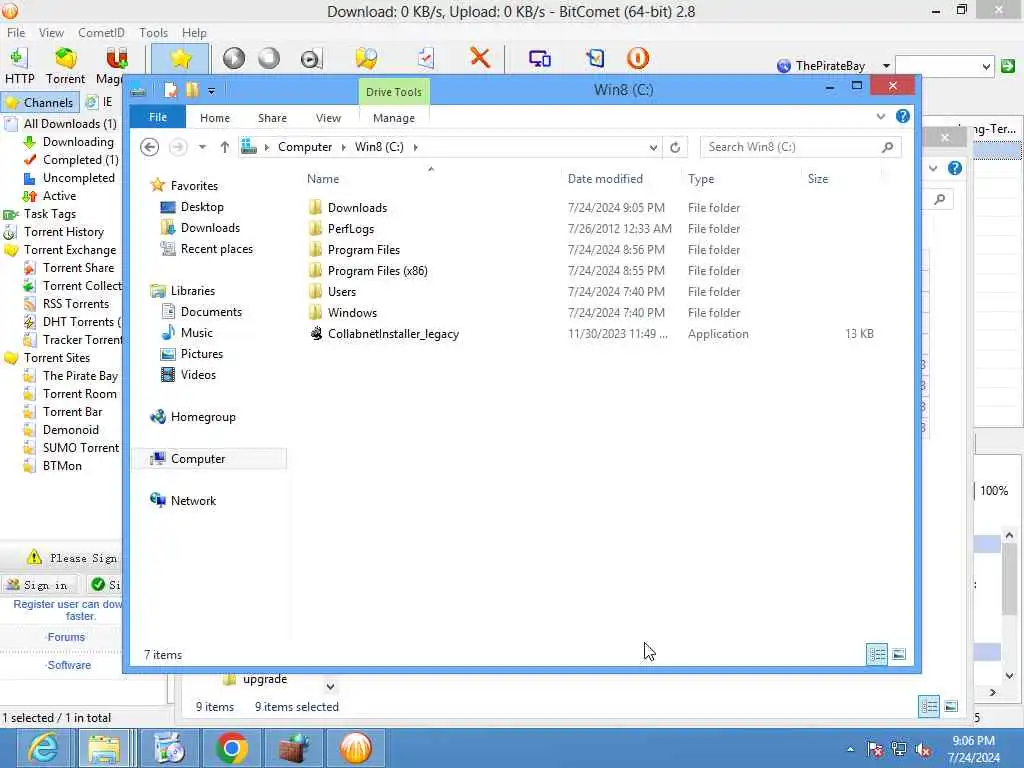The image size is (1024, 768).
Task: Select Torrent History in BitComet sidebar
Action: tap(54, 232)
